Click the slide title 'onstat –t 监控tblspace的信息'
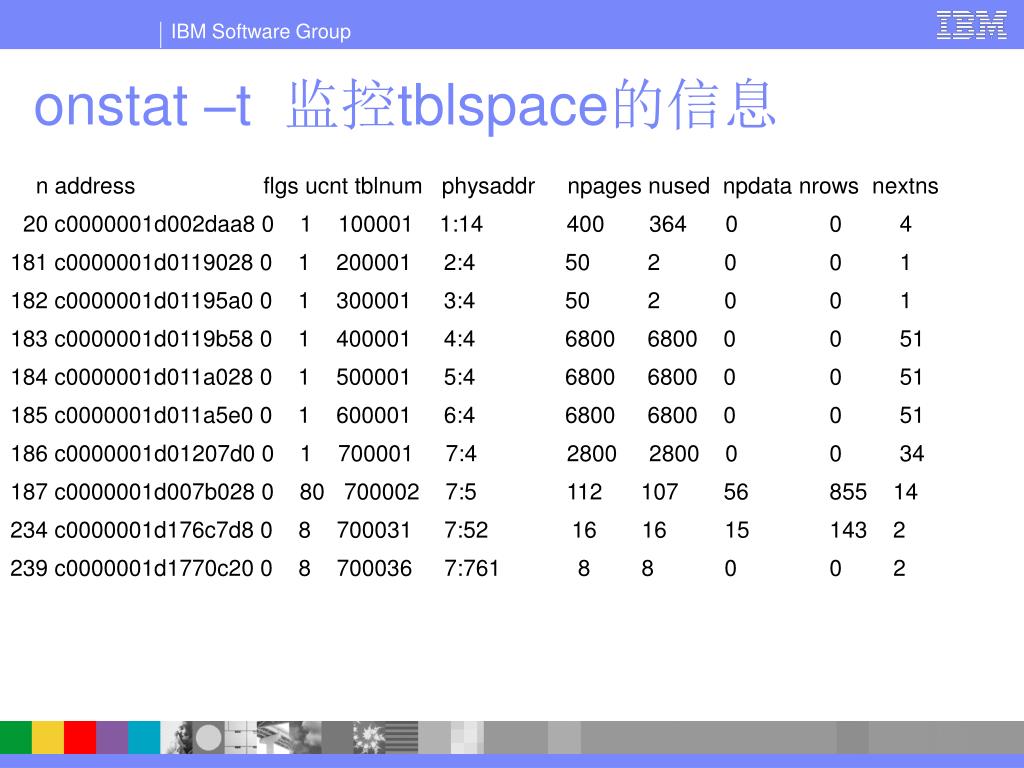Screen dimensions: 1024x768 pos(404,105)
